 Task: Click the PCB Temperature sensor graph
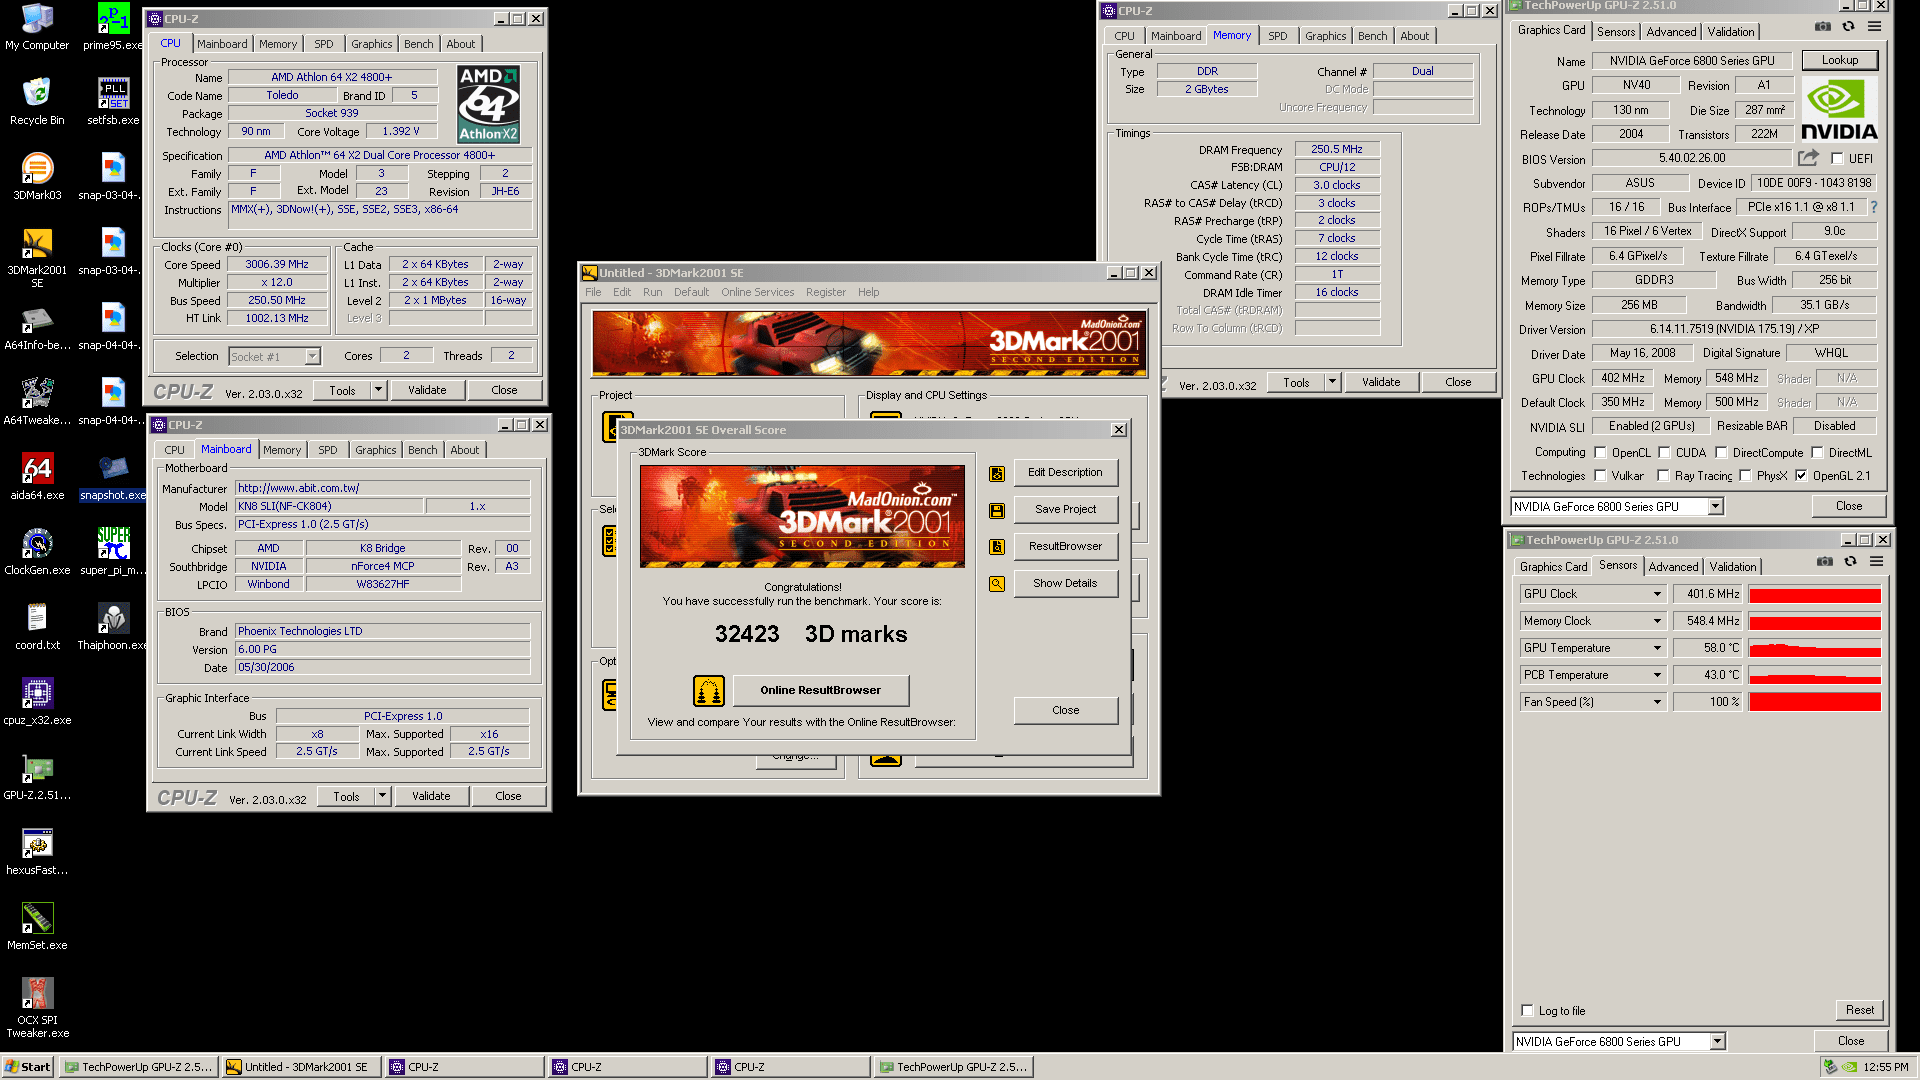[x=1814, y=675]
